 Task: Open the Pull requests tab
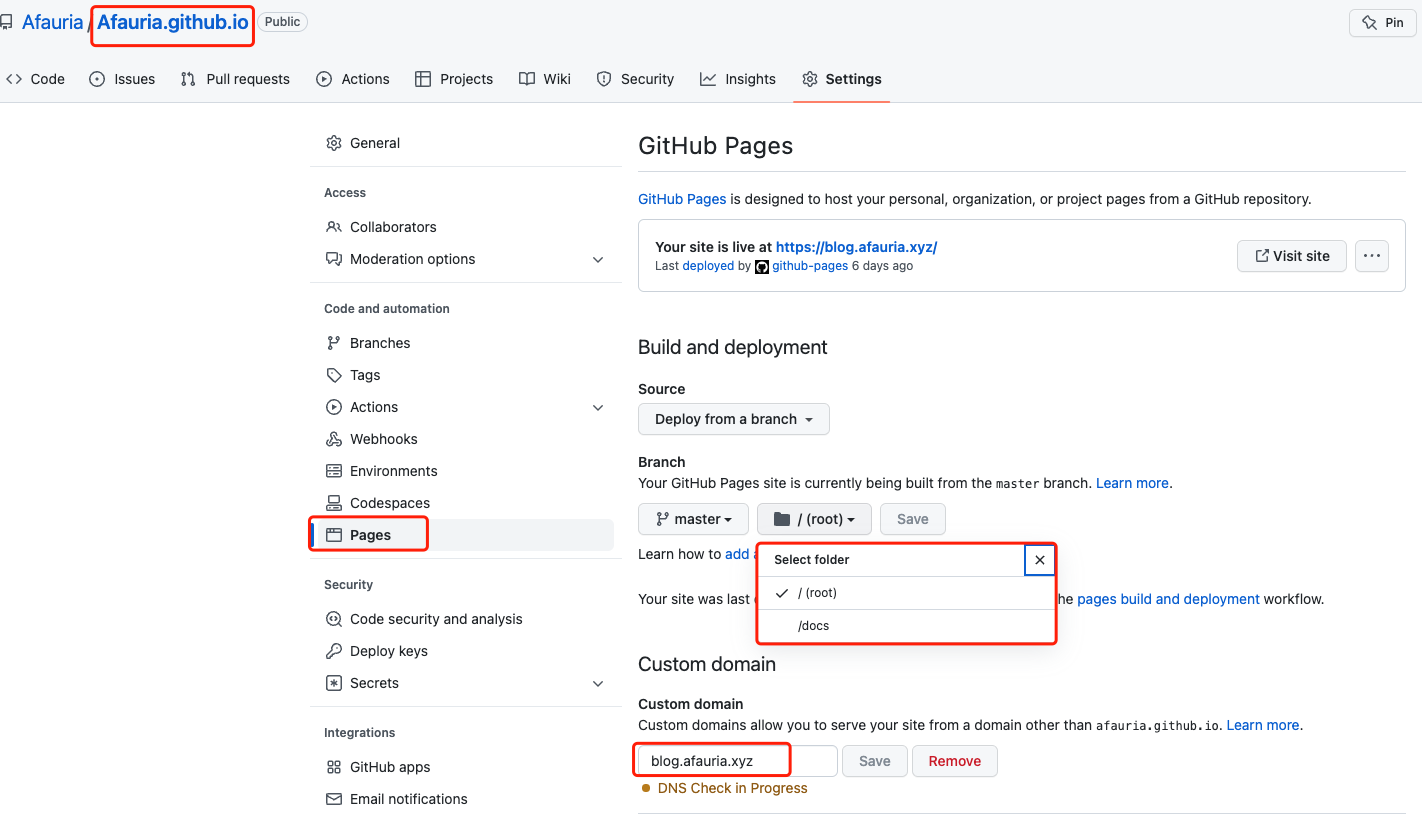[235, 79]
